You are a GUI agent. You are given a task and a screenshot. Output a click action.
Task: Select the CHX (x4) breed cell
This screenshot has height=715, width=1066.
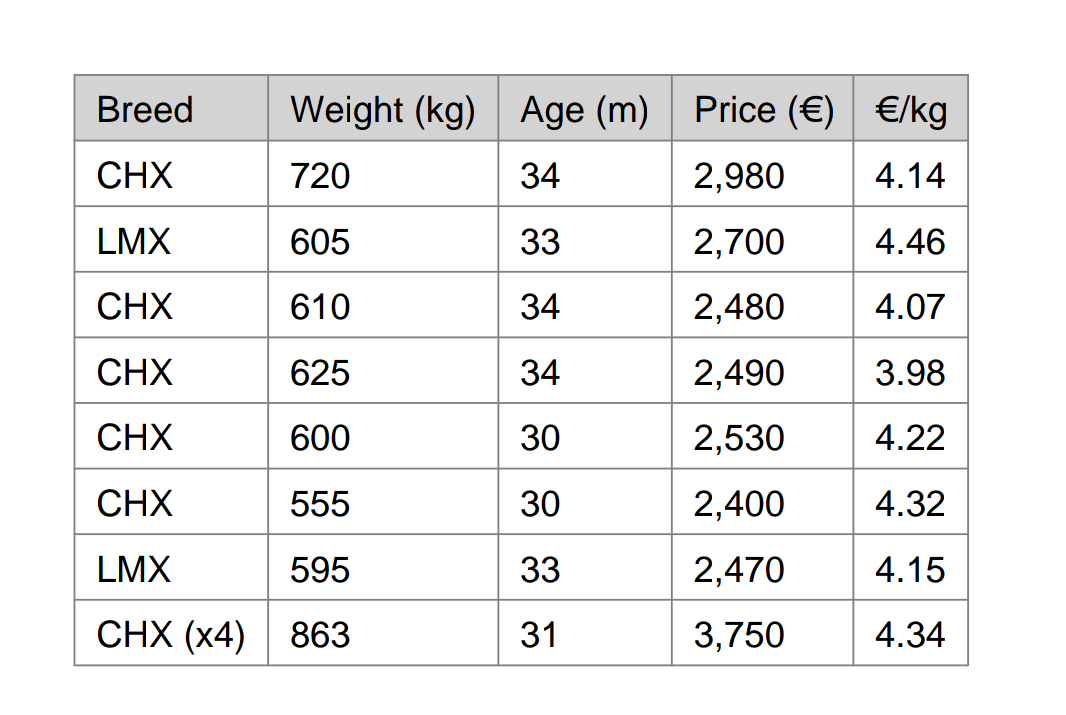pyautogui.click(x=171, y=633)
